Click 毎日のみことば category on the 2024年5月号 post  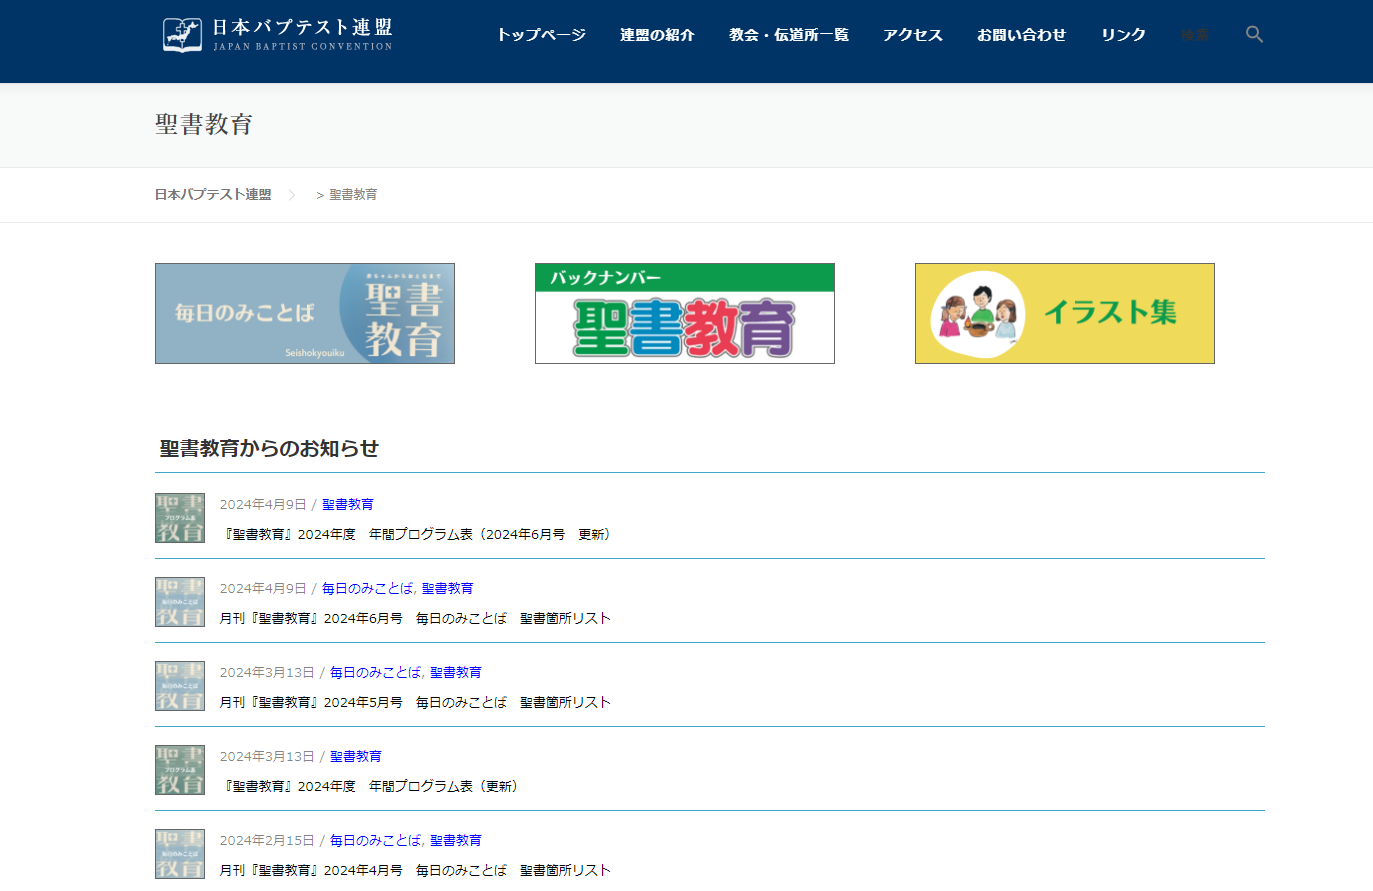pos(375,672)
